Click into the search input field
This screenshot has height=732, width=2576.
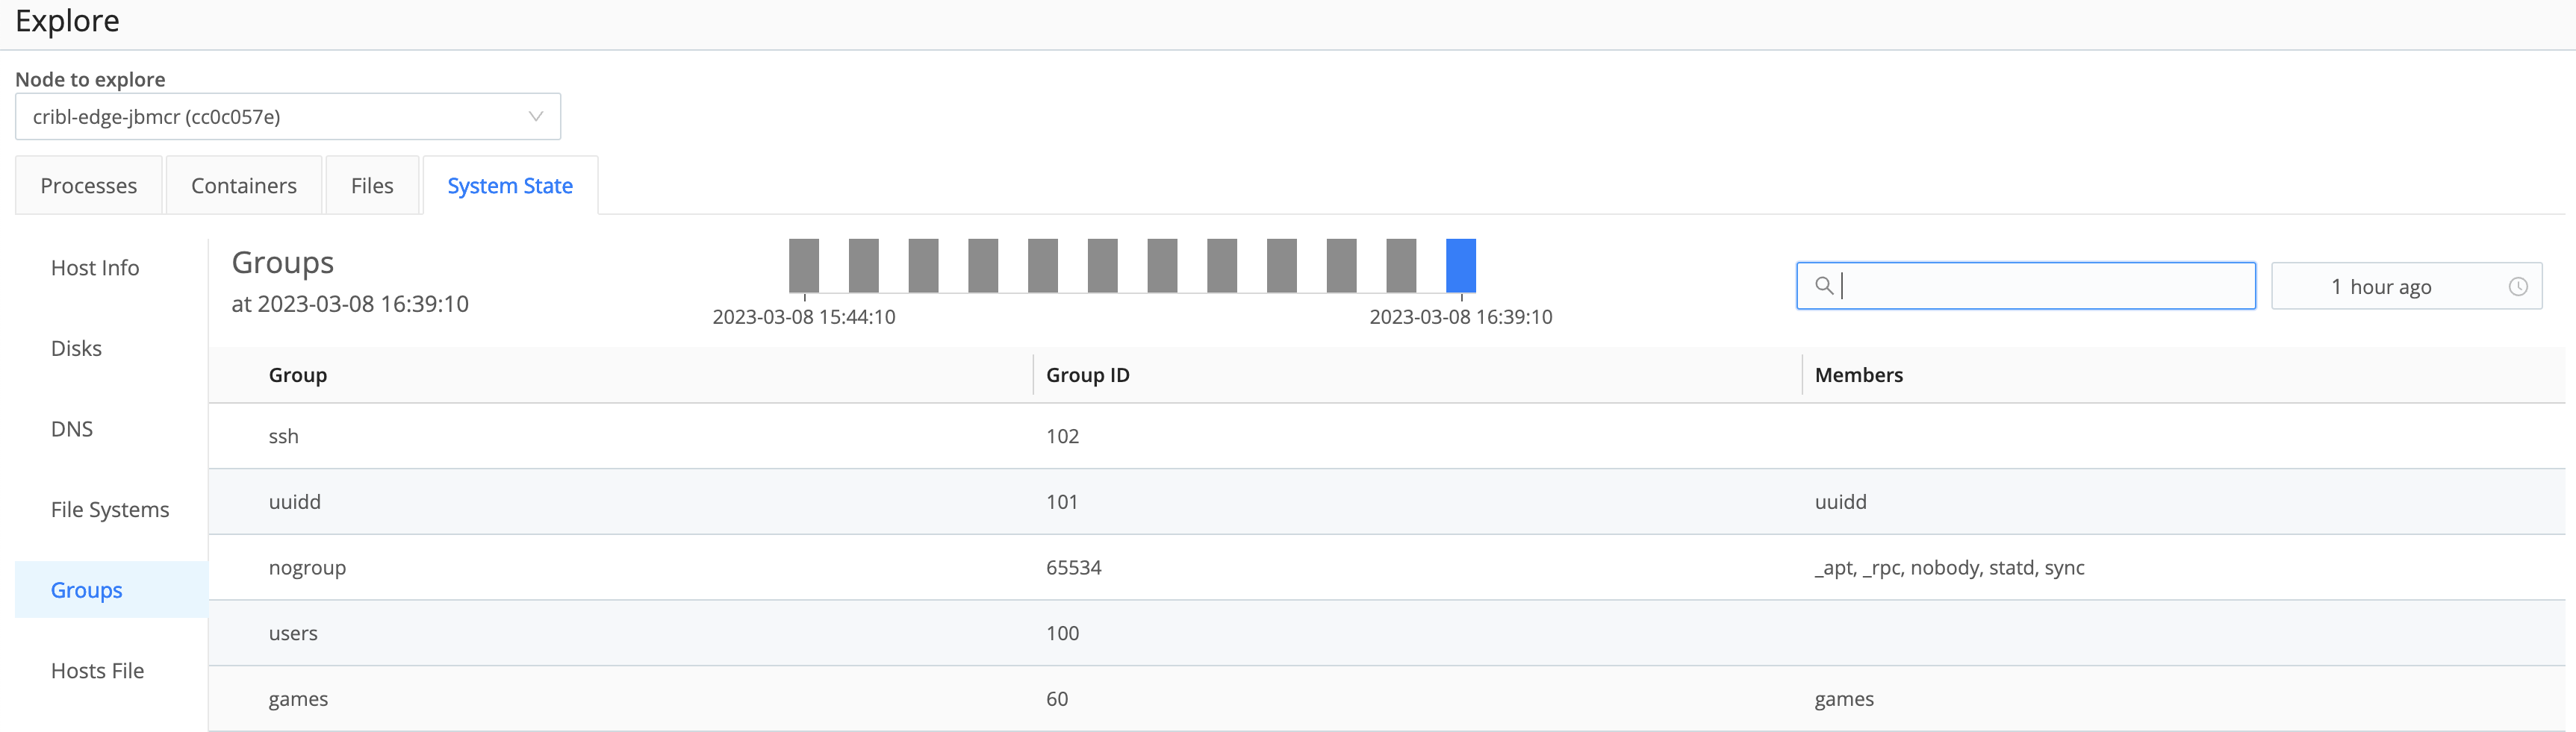click(2025, 285)
